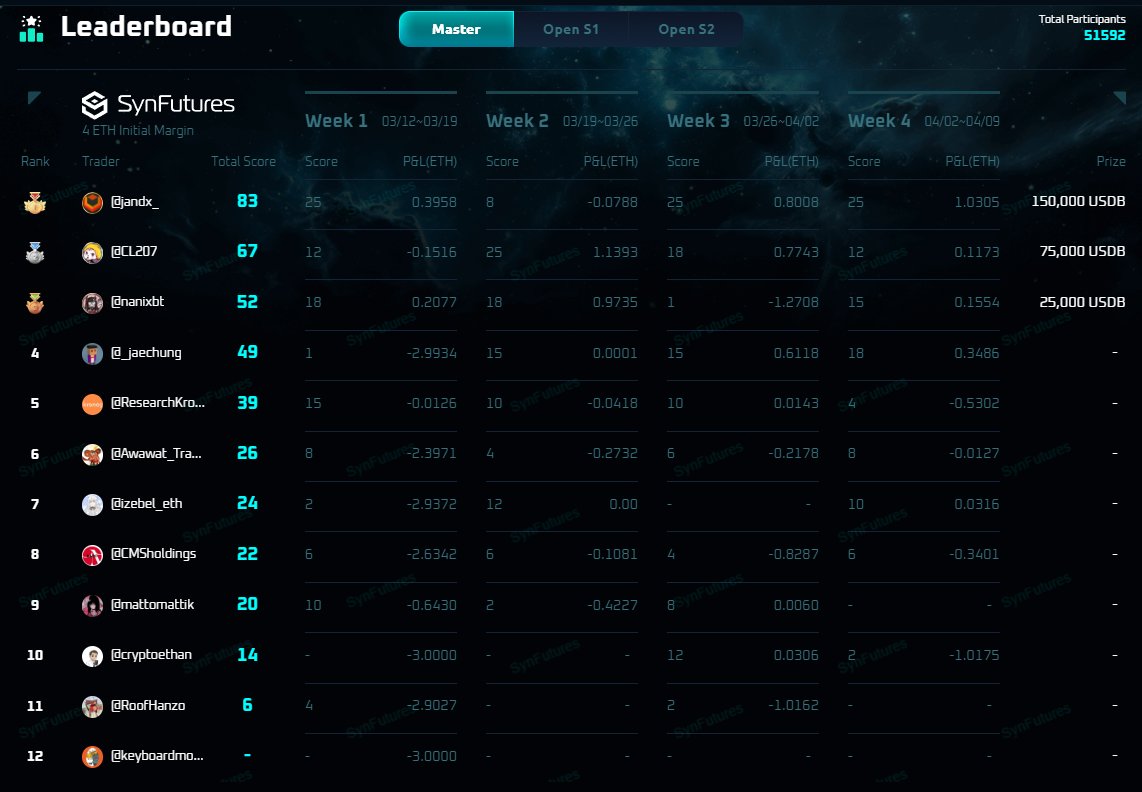Viewport: 1142px width, 792px height.
Task: Select the Master tab
Action: tap(456, 29)
